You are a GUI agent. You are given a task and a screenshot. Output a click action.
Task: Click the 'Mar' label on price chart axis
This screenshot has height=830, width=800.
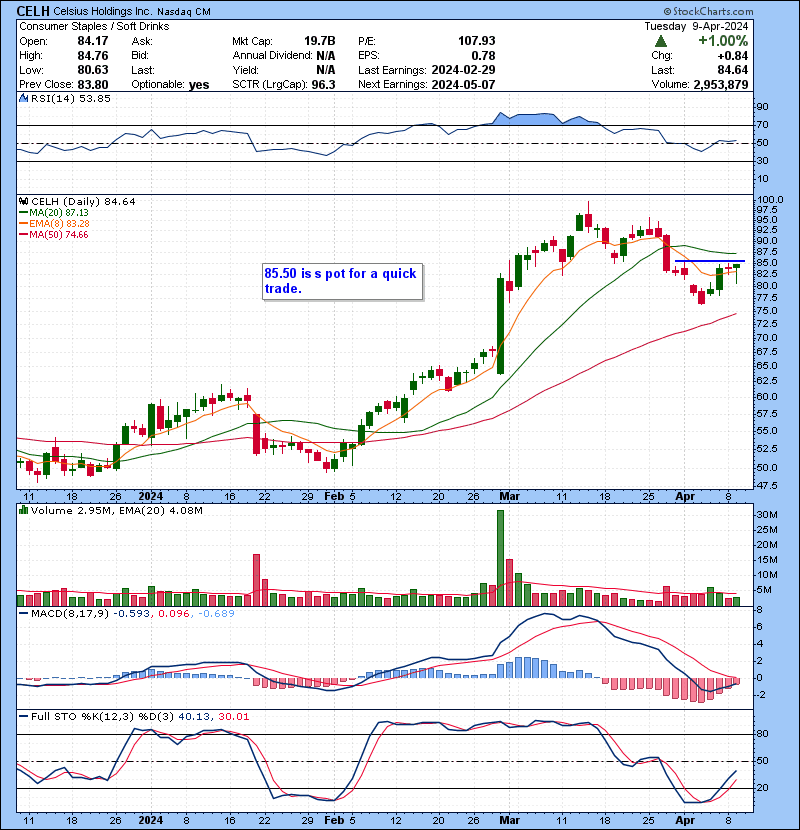pos(509,497)
